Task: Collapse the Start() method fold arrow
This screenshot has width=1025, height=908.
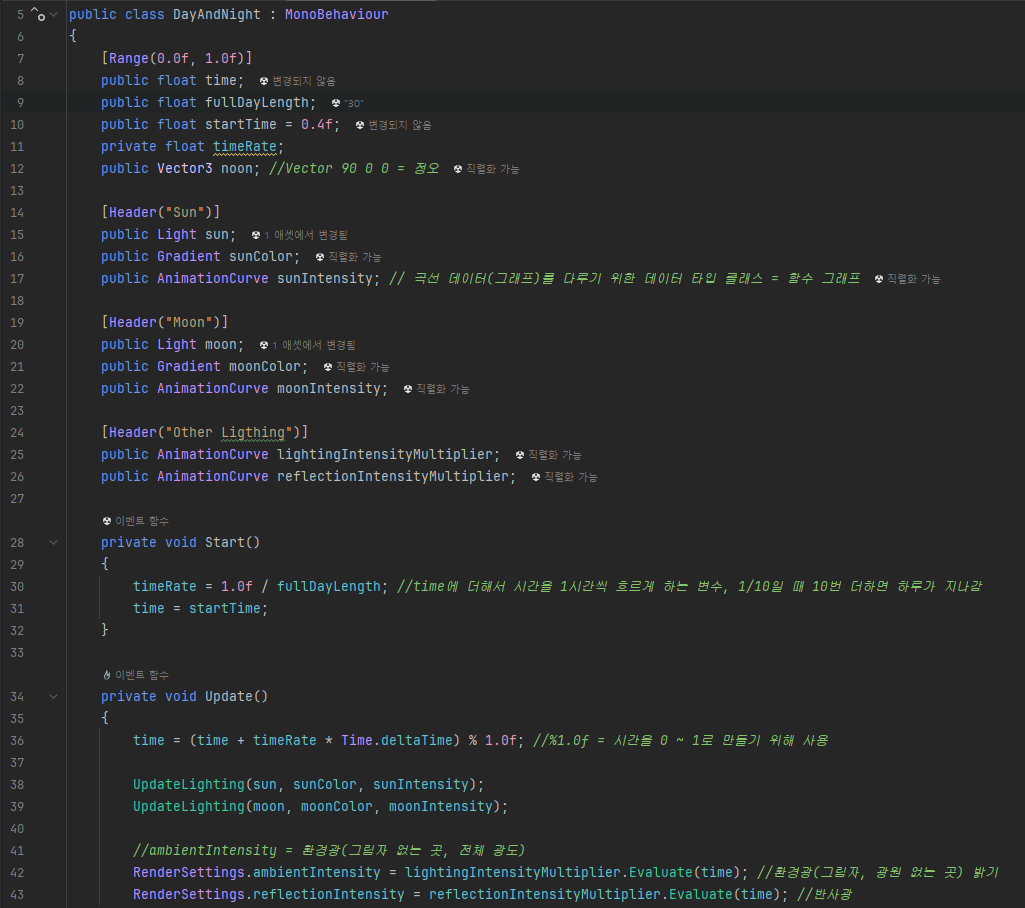Action: [x=54, y=543]
